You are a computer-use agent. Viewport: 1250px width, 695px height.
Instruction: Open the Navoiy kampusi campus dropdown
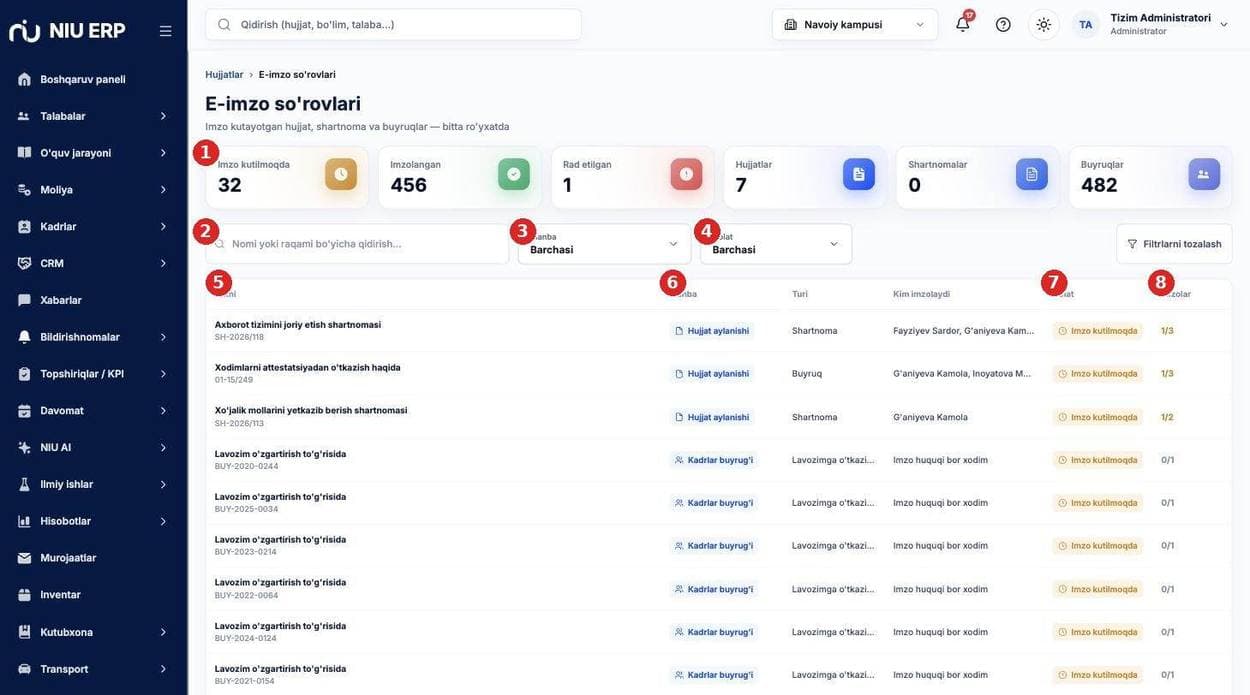click(855, 24)
